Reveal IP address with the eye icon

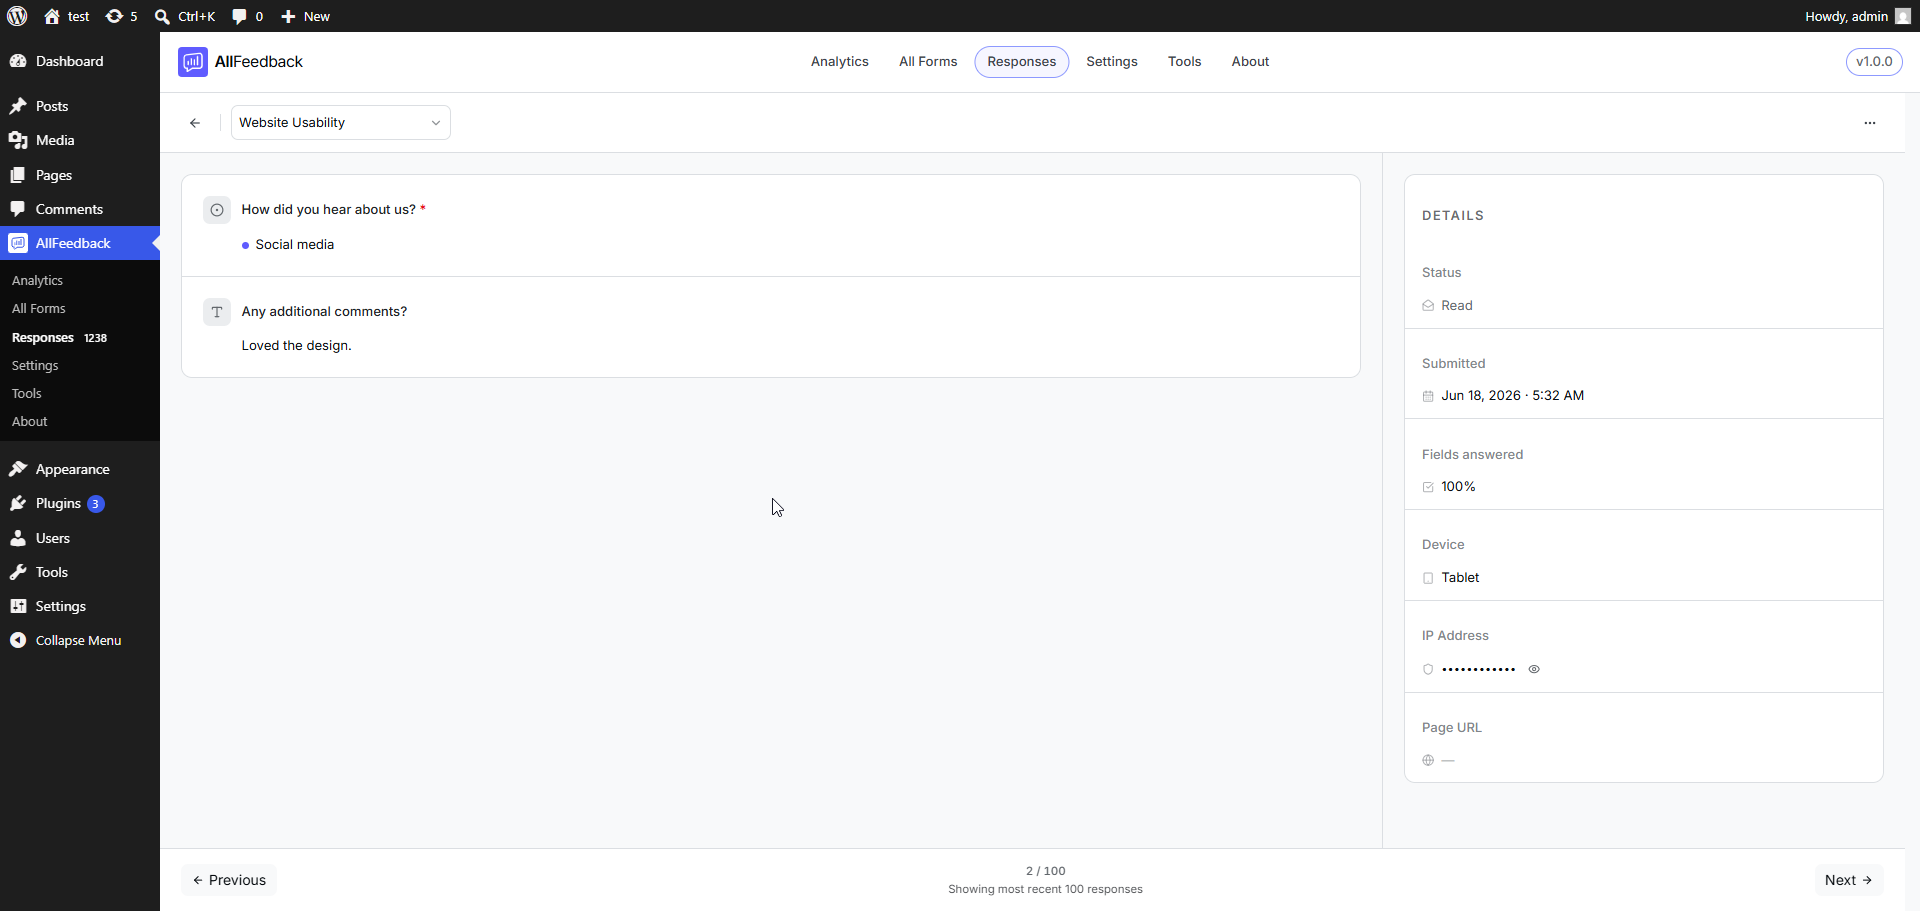[x=1534, y=669]
